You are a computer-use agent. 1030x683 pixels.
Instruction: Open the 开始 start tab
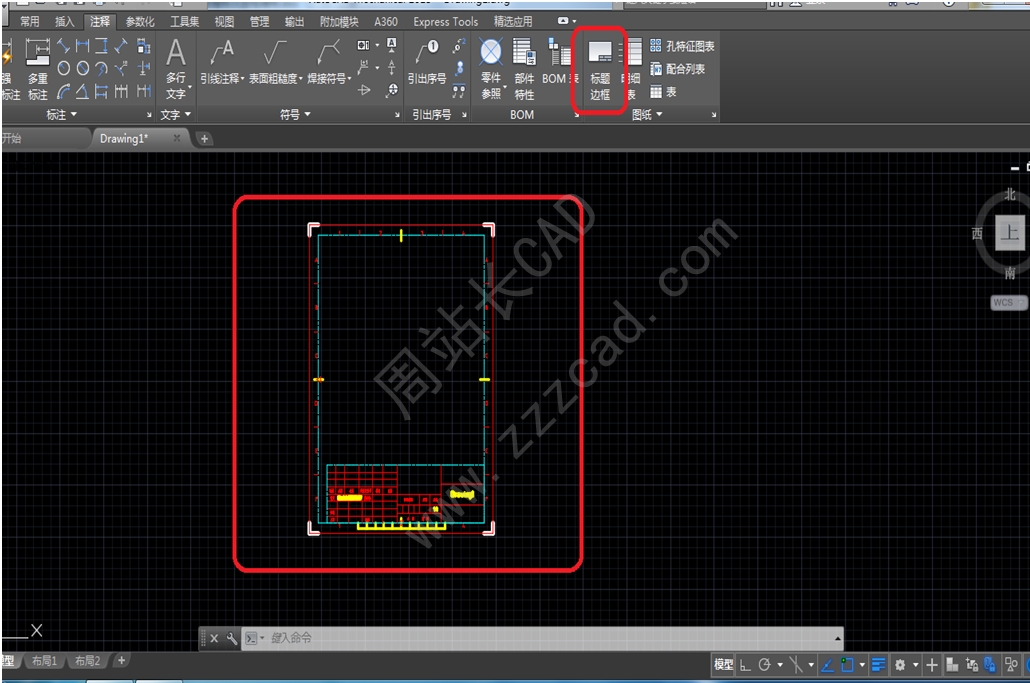[12, 139]
